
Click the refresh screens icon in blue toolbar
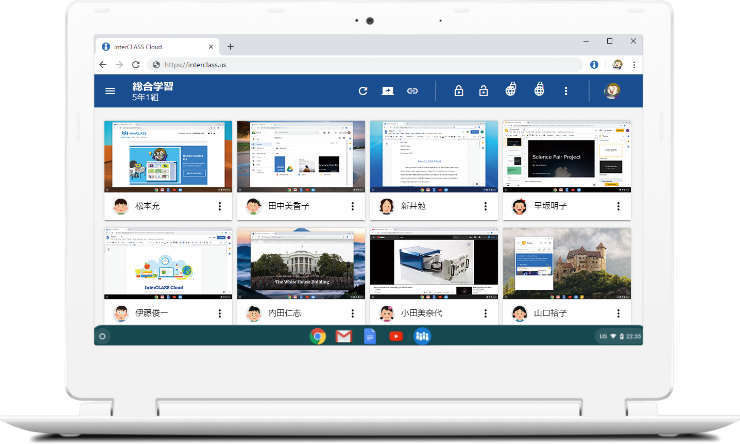(363, 91)
